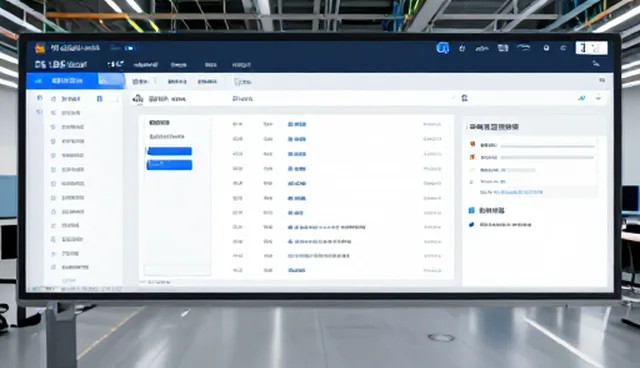Image resolution: width=640 pixels, height=368 pixels.
Task: Click the upper blue button in the left card
Action: pyautogui.click(x=169, y=151)
